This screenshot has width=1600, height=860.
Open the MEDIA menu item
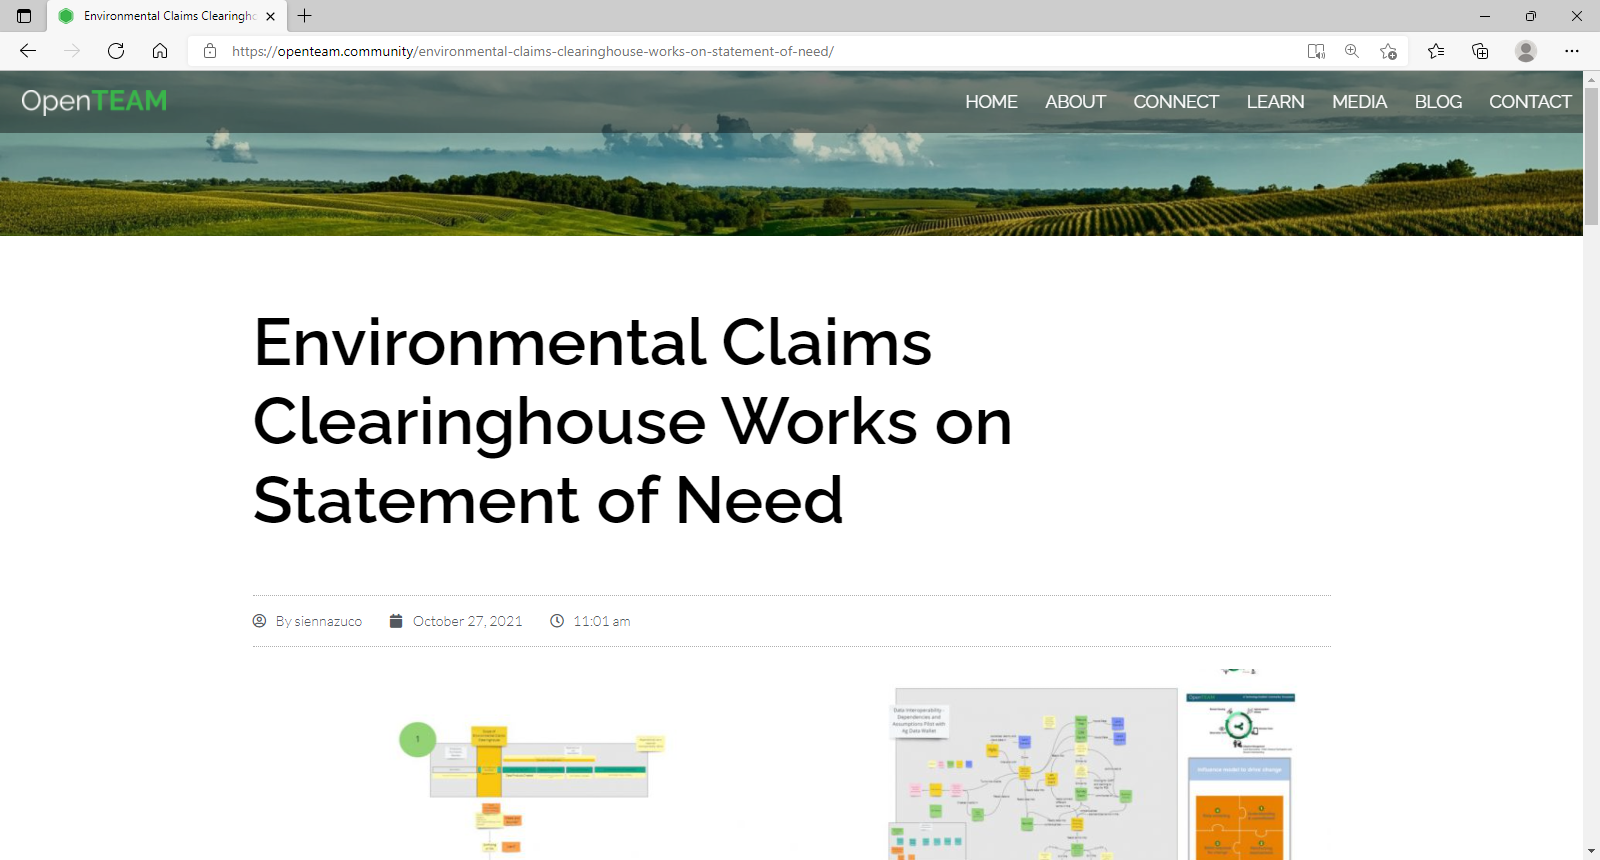tap(1359, 102)
